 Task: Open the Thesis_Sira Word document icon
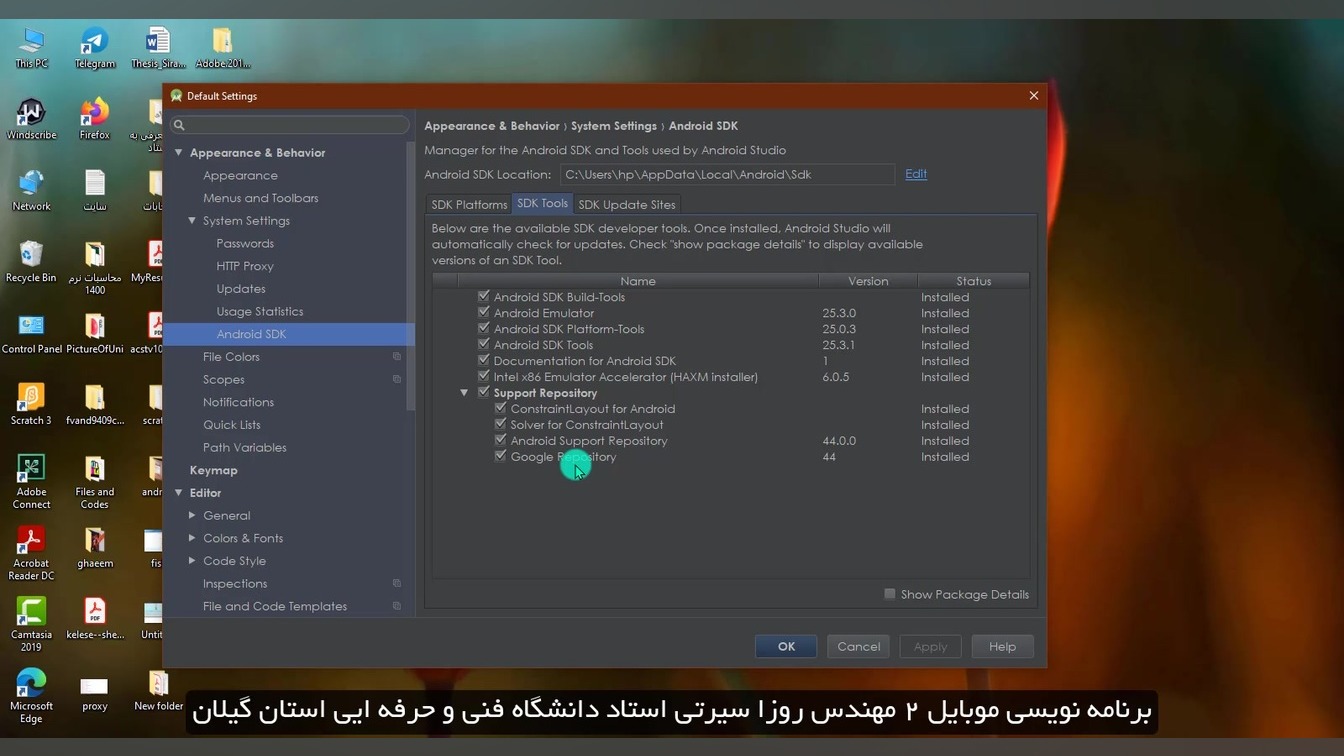[158, 47]
